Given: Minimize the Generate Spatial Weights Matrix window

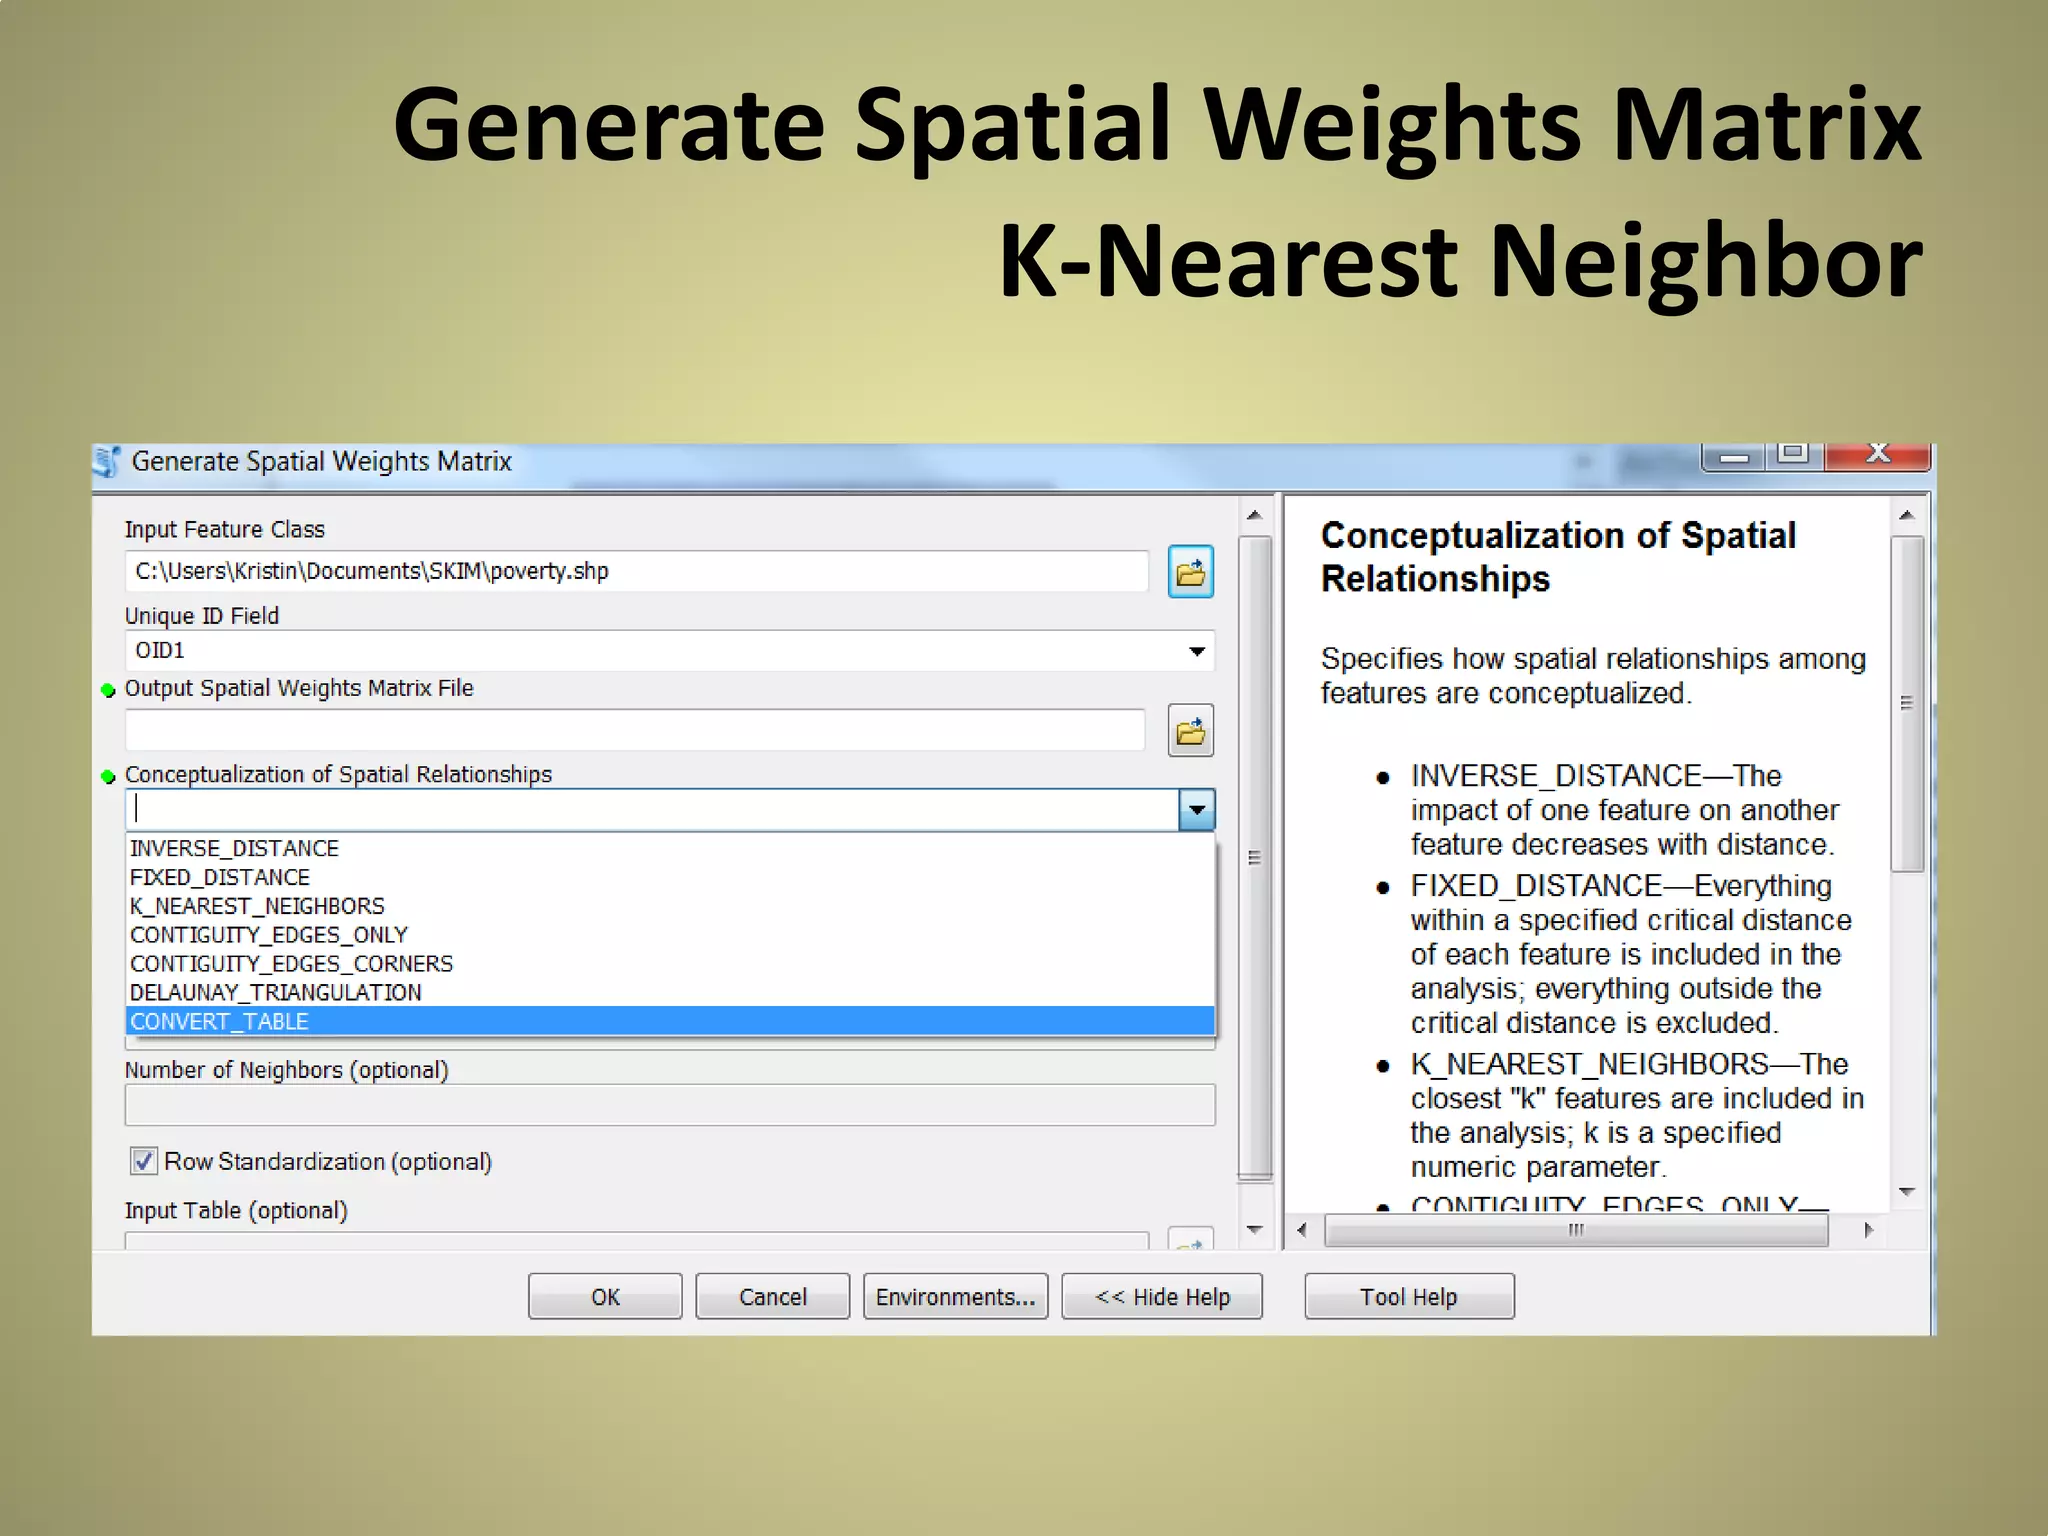Looking at the screenshot, I should click(x=1733, y=456).
